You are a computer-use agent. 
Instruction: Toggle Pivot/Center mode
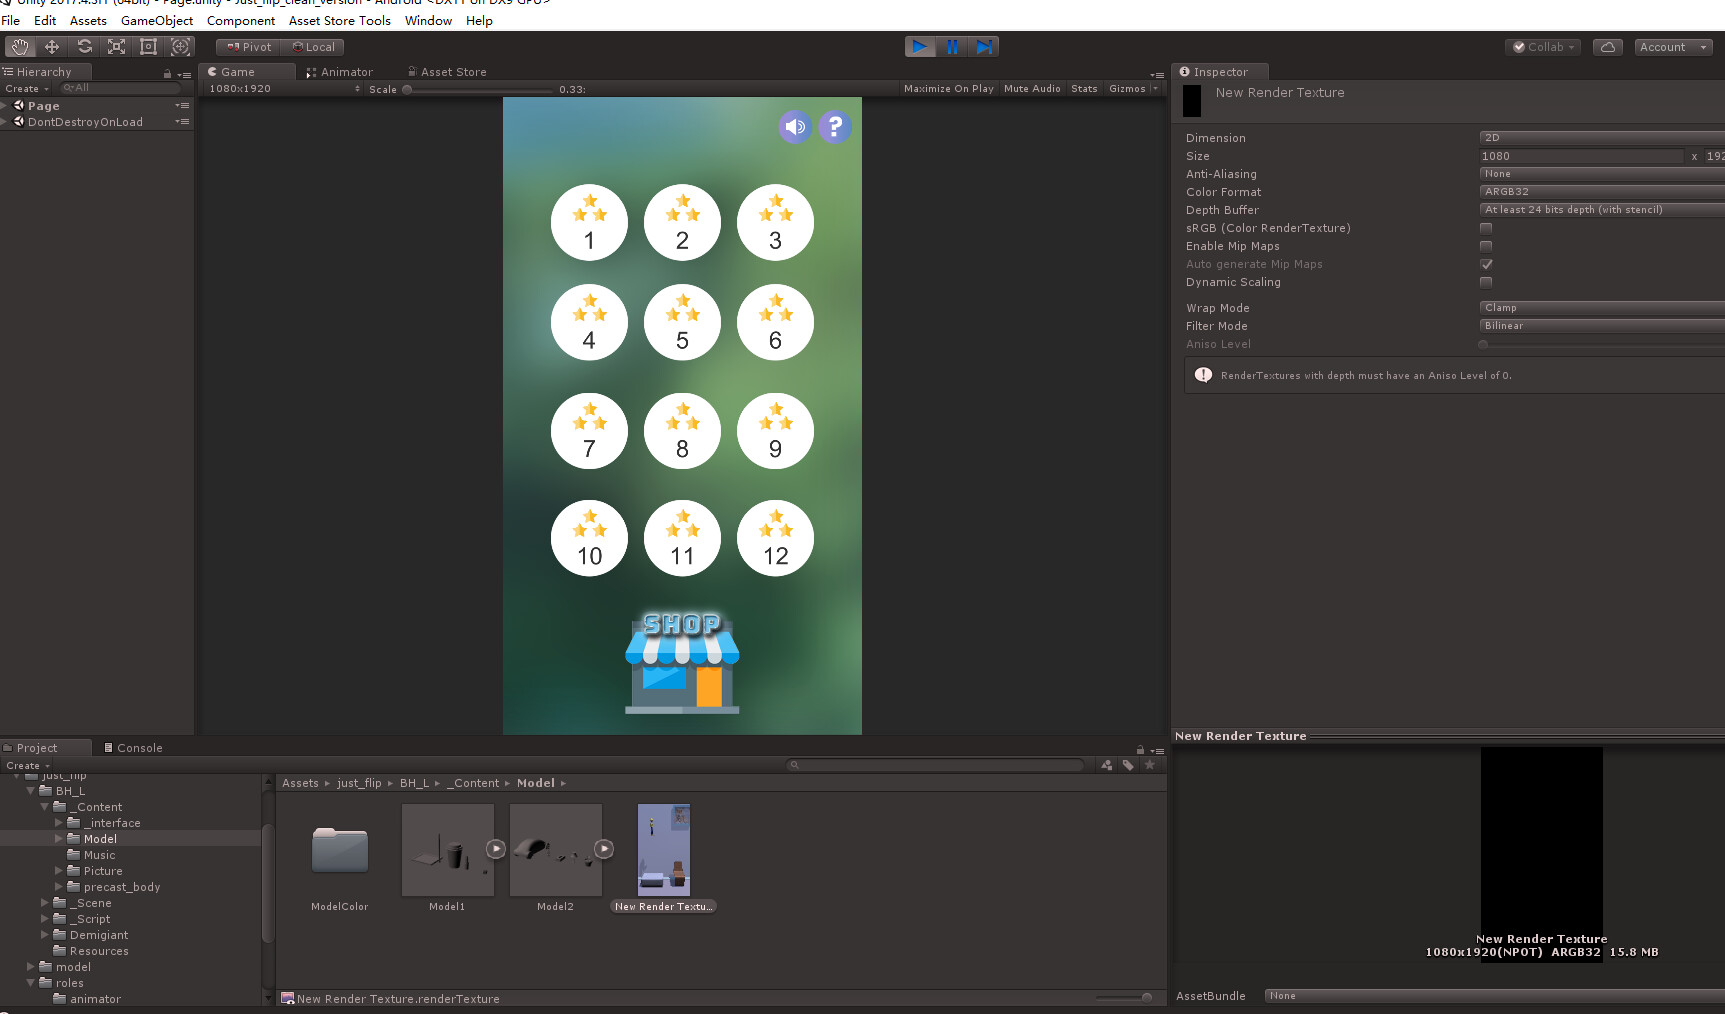coord(248,47)
